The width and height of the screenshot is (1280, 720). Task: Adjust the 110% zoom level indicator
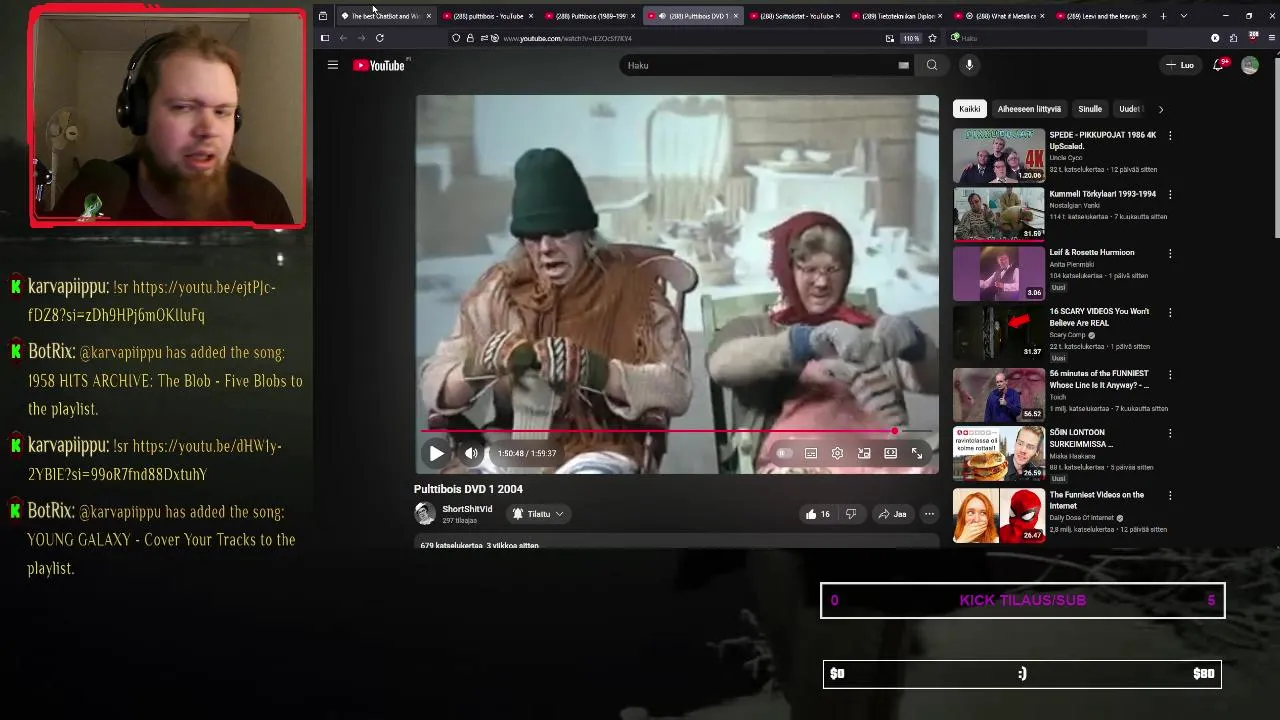coord(911,38)
